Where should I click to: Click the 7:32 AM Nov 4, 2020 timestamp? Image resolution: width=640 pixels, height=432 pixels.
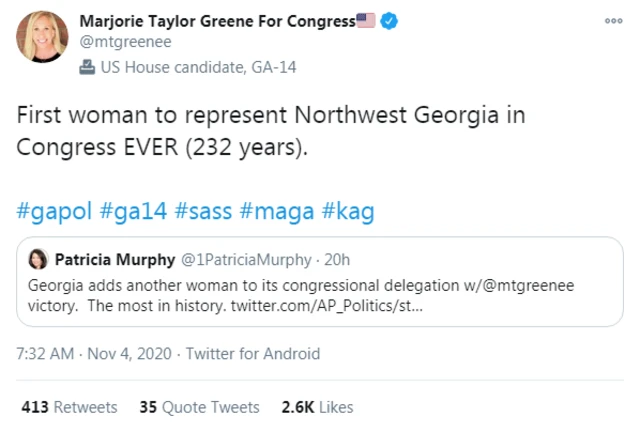pyautogui.click(x=94, y=353)
